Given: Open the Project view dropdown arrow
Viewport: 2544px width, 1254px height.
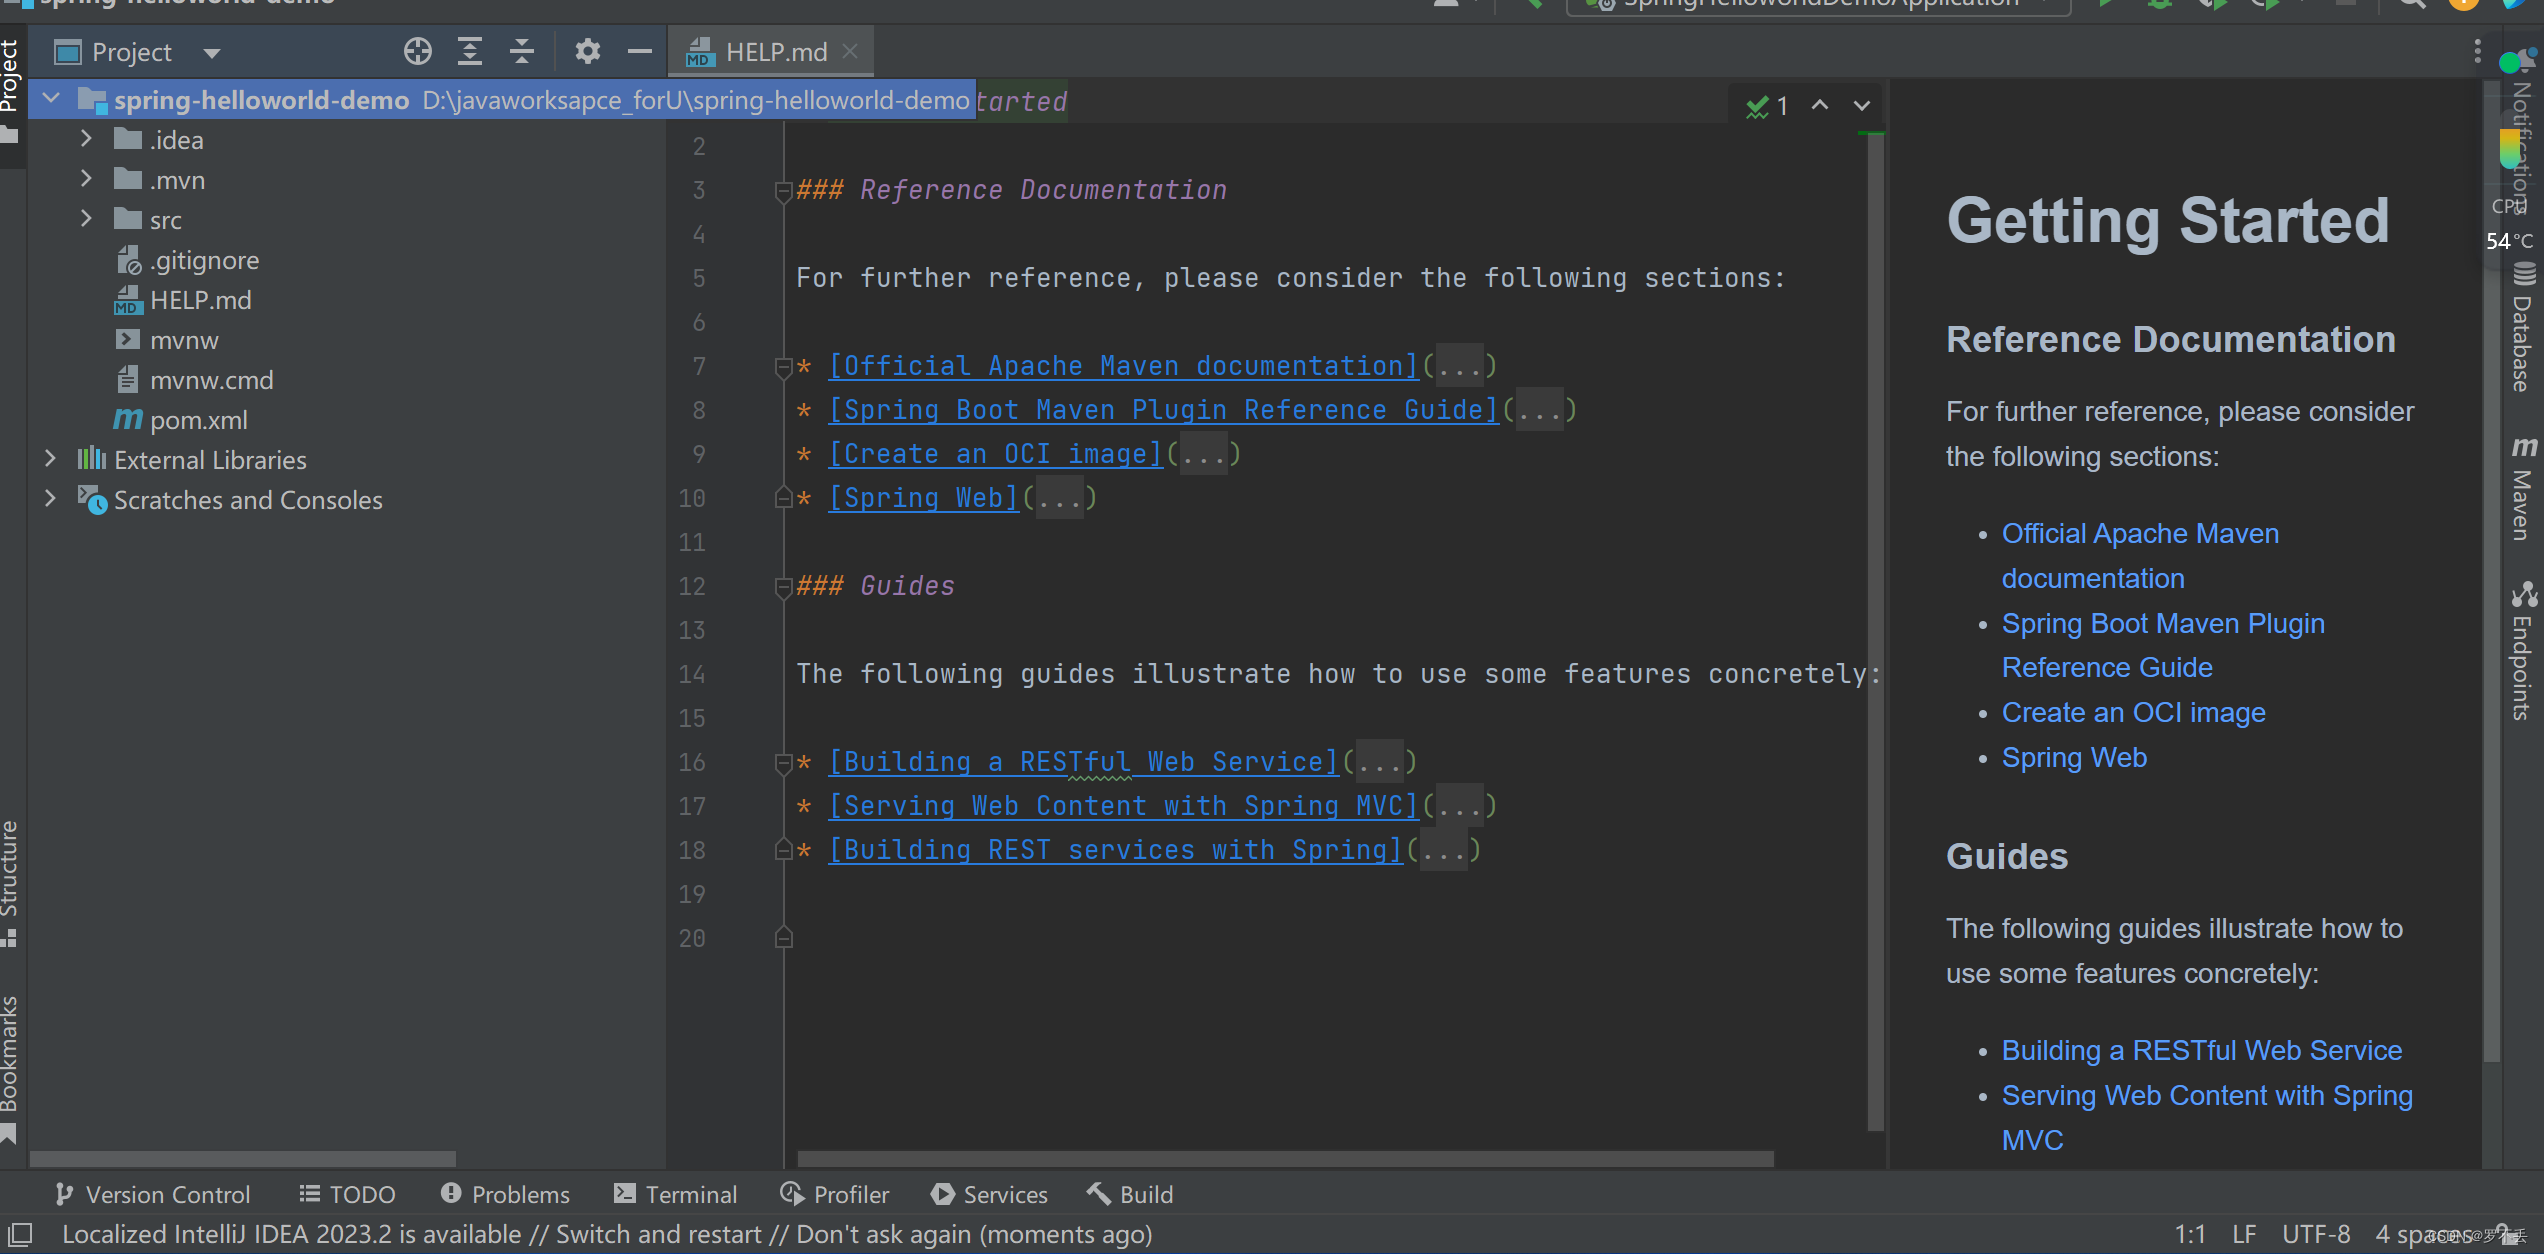Looking at the screenshot, I should tap(211, 53).
